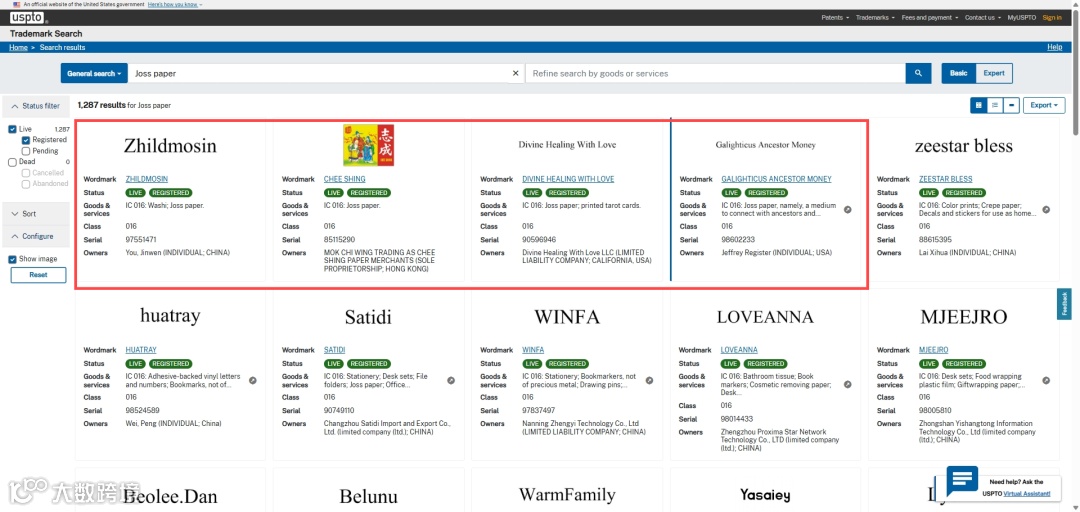This screenshot has height=512, width=1080.
Task: Open the ZHILDMOSIN wordmark link
Action: pos(147,179)
